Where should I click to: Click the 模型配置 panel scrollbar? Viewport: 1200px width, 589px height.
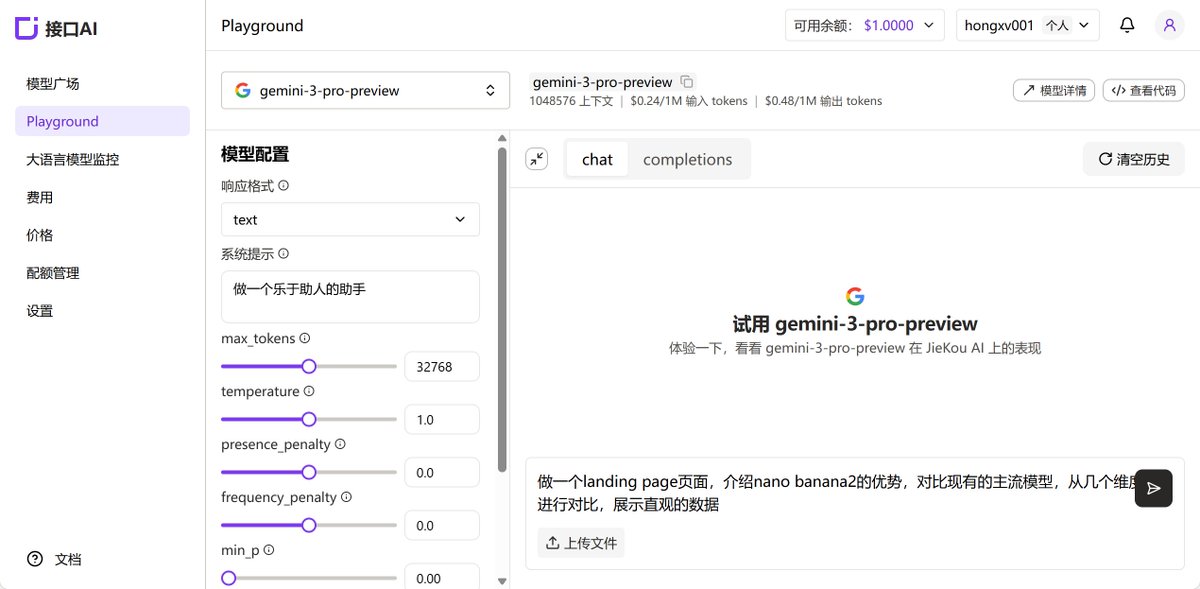click(502, 310)
